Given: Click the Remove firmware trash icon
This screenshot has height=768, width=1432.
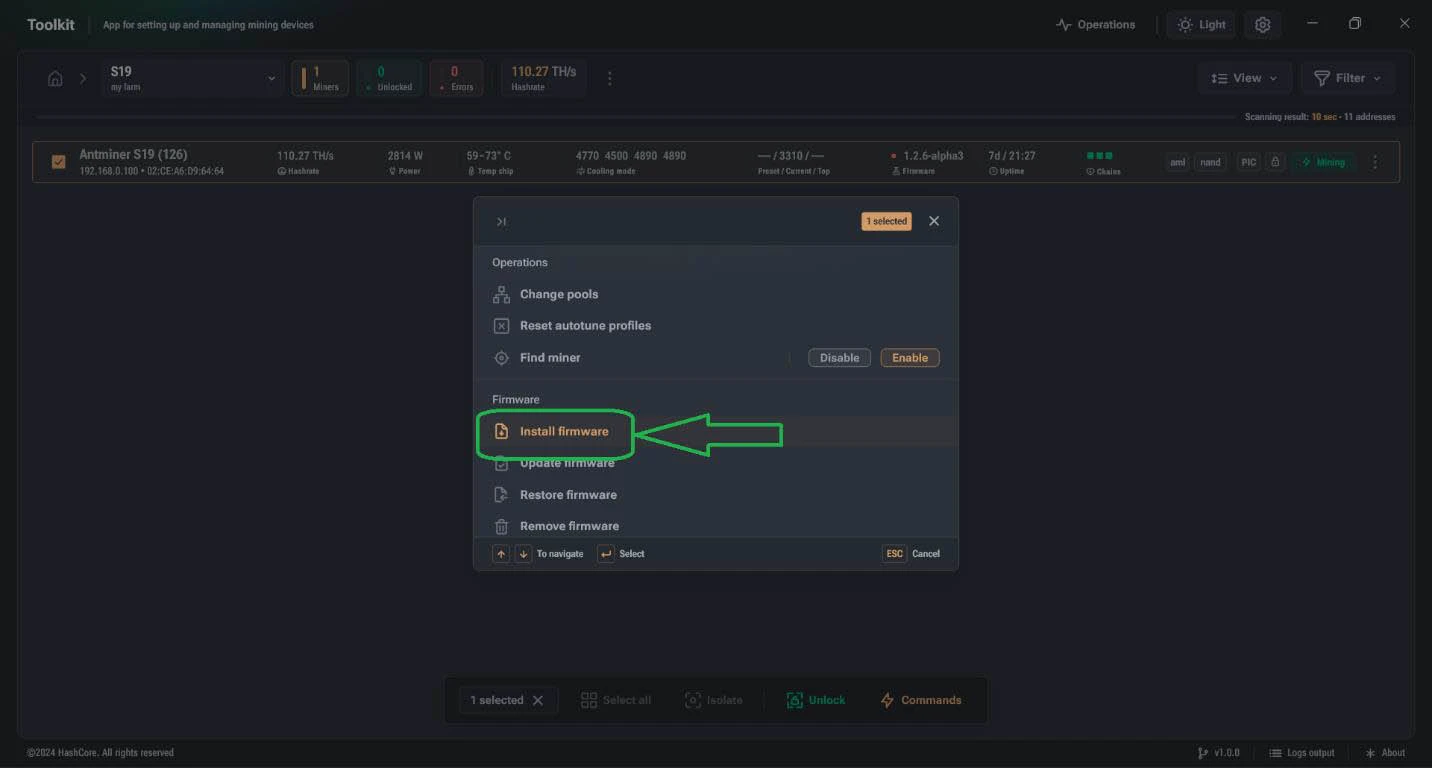Looking at the screenshot, I should [502, 526].
